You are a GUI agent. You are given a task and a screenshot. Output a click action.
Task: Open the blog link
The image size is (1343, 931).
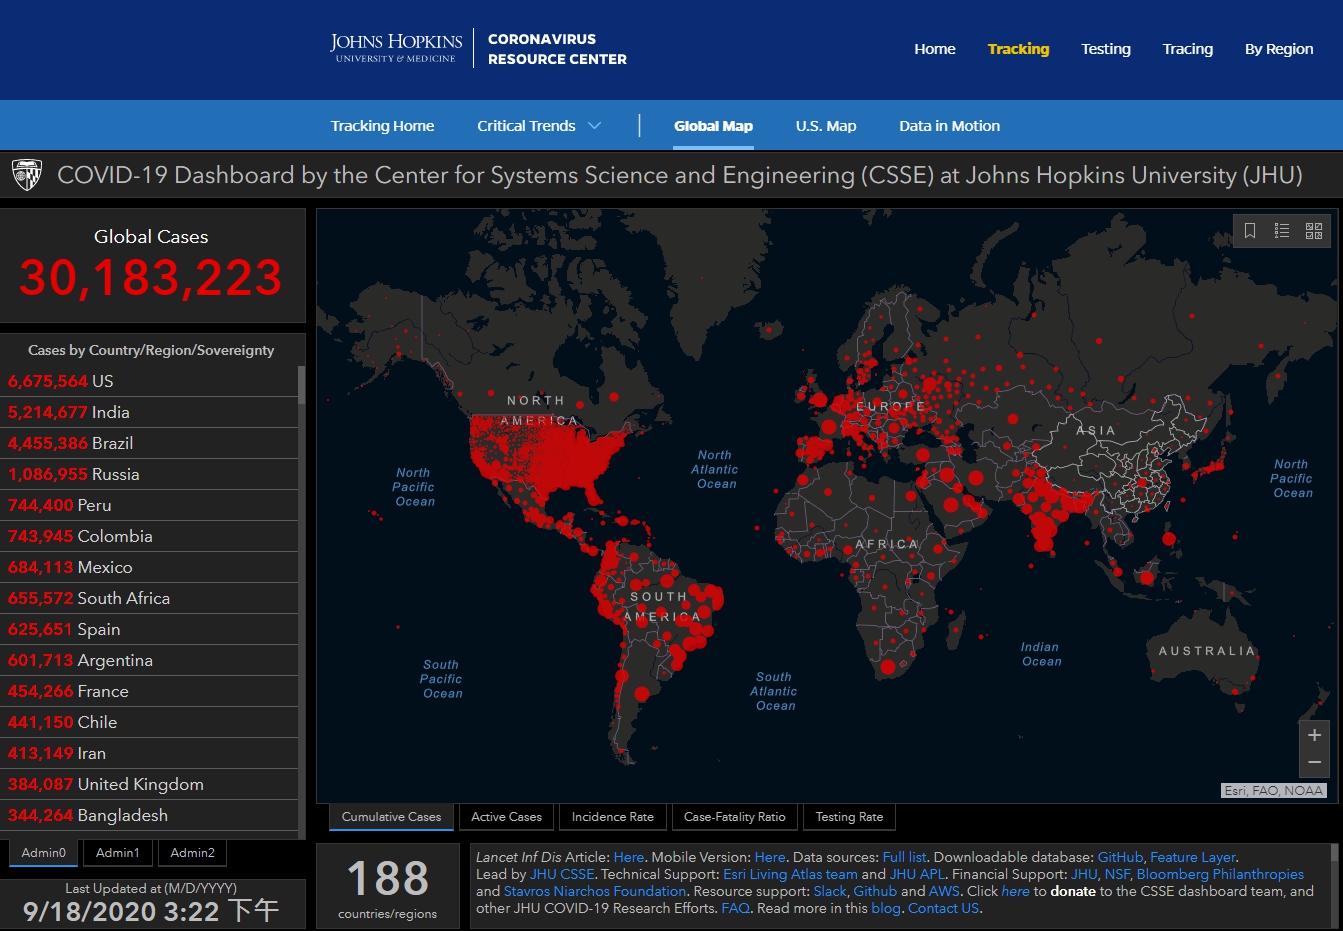pos(886,908)
